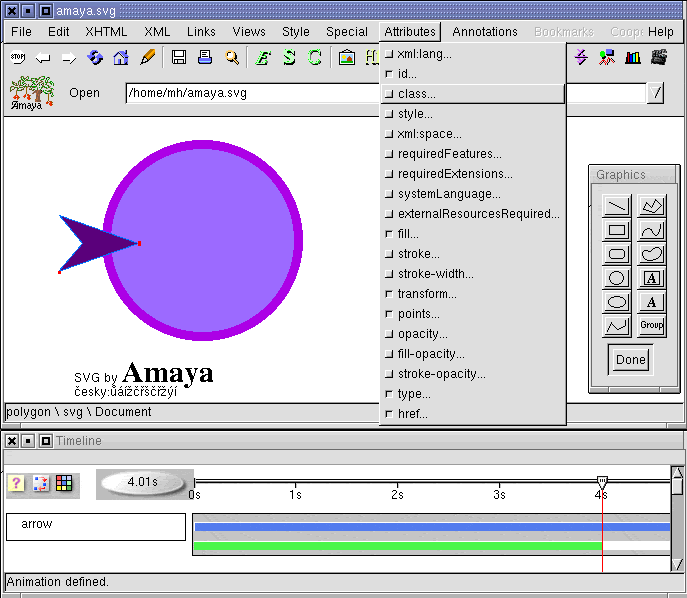Click the colored books library icon

coord(633,57)
